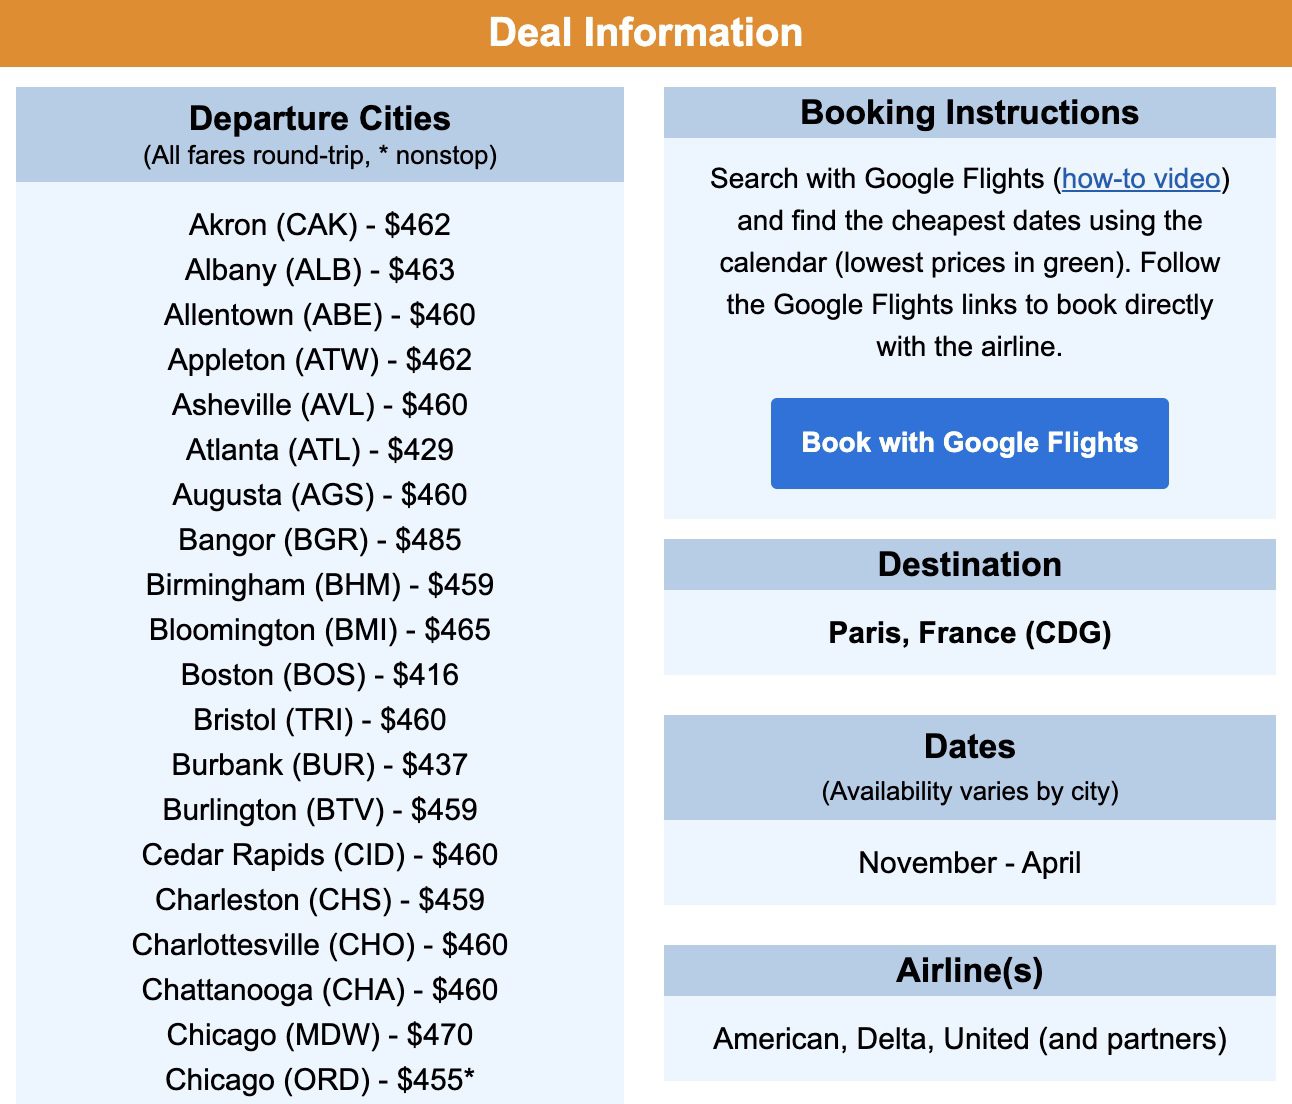Click the Departure Cities header

point(320,118)
